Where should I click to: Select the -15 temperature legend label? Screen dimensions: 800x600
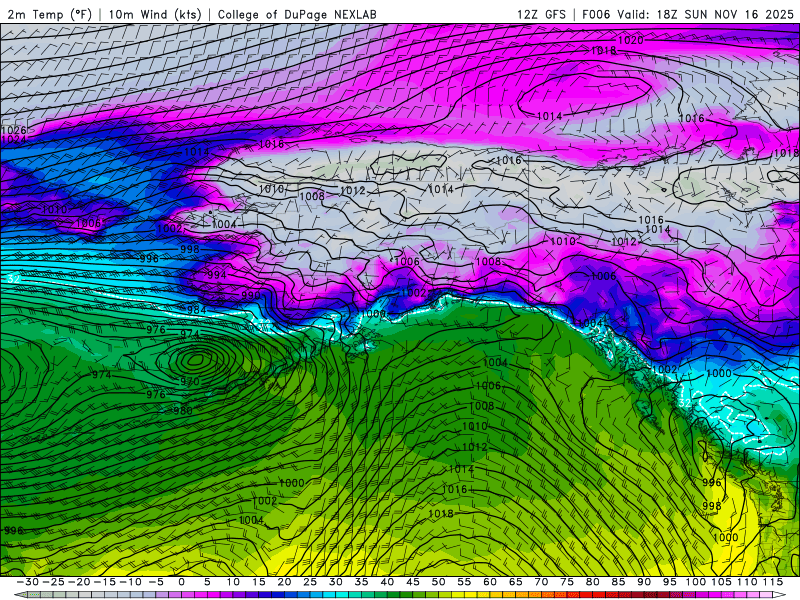(105, 582)
